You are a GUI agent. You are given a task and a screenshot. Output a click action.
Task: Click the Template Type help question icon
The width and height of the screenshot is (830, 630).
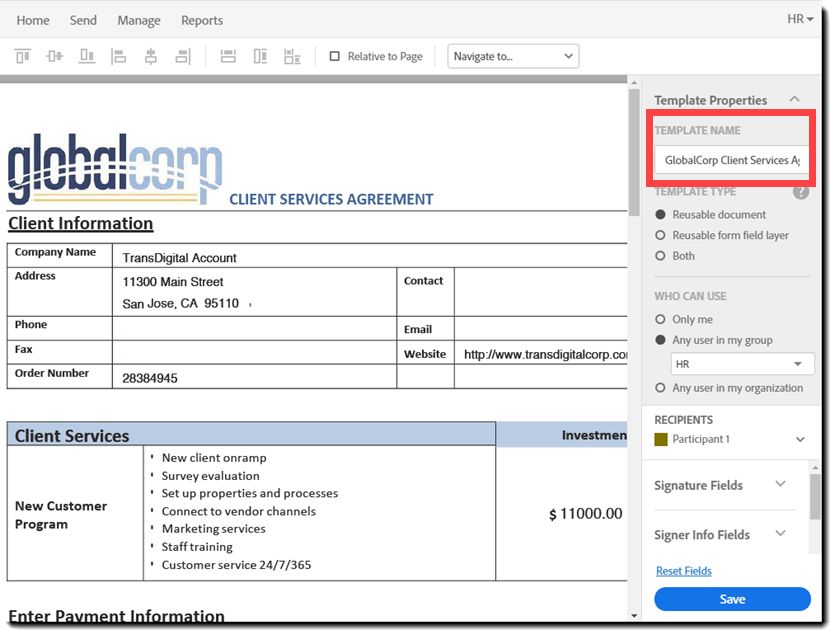pyautogui.click(x=800, y=192)
